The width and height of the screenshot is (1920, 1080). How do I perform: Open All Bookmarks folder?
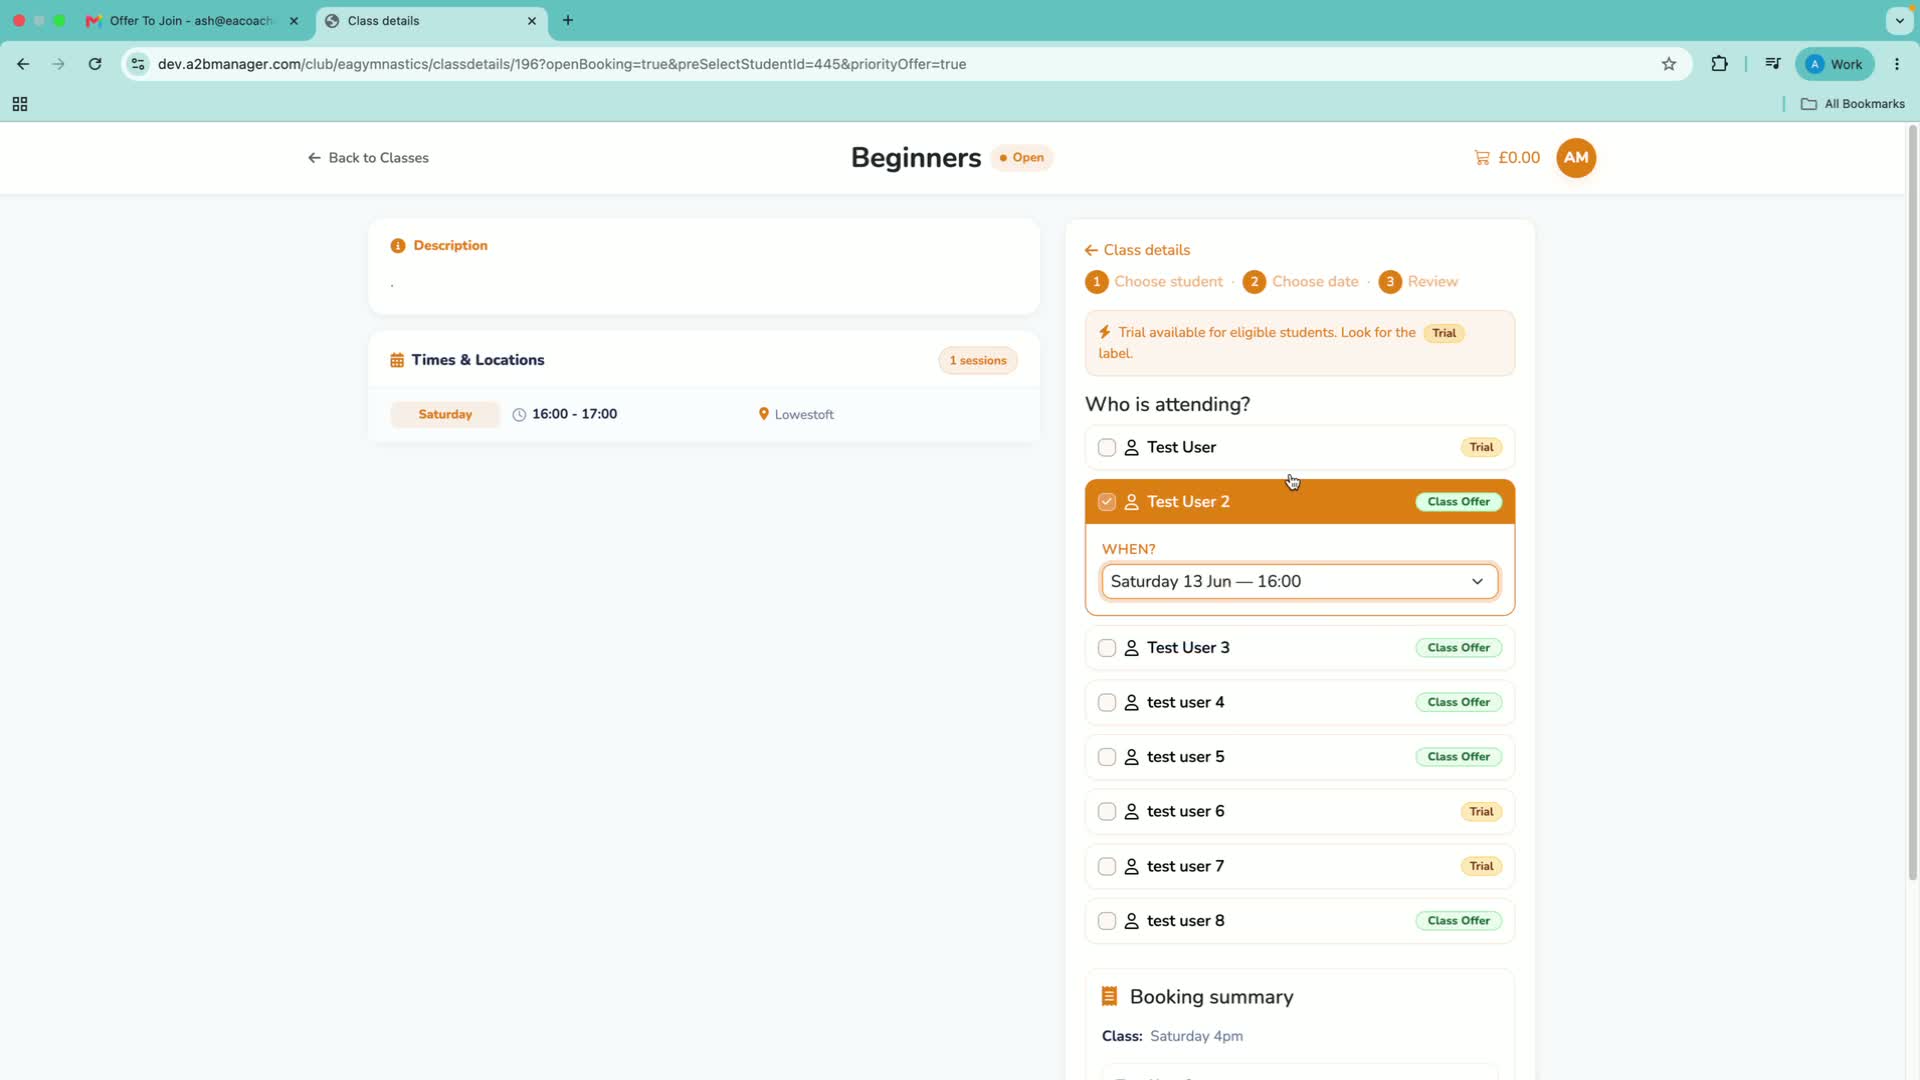(x=1853, y=104)
